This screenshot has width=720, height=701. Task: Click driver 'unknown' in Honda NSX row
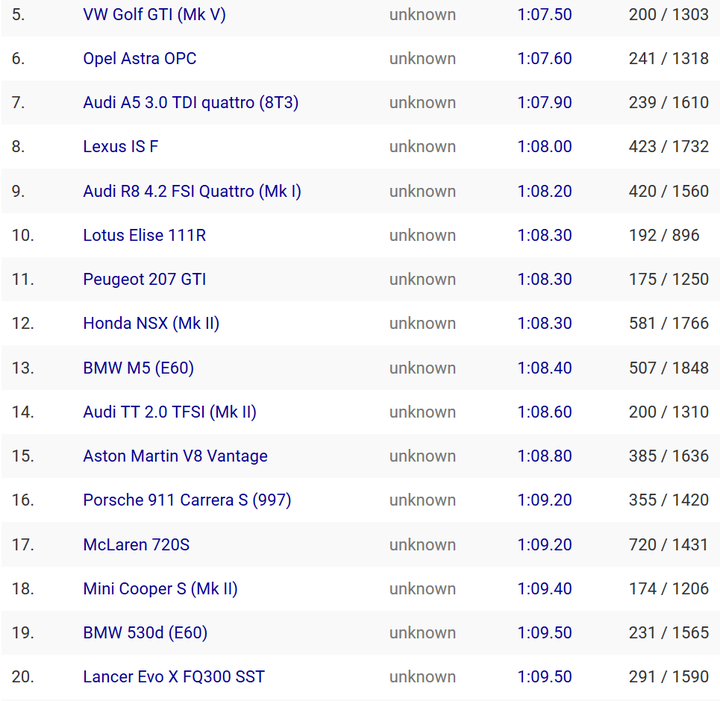coord(422,324)
